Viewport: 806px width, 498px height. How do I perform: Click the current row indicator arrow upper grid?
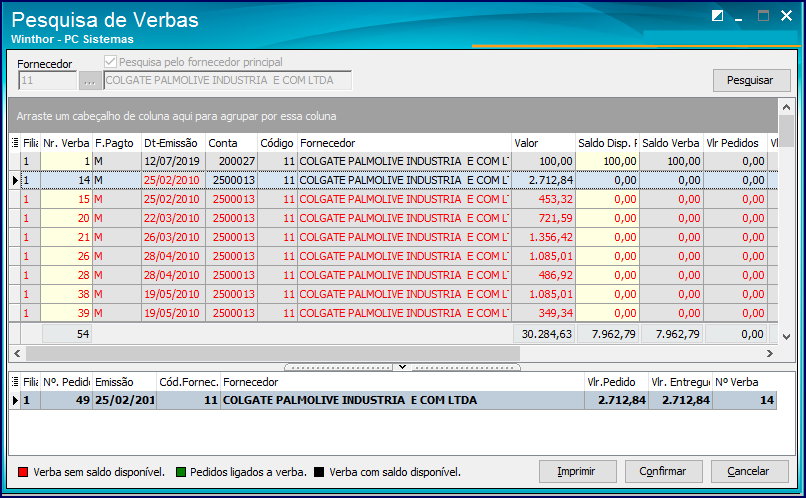click(15, 180)
